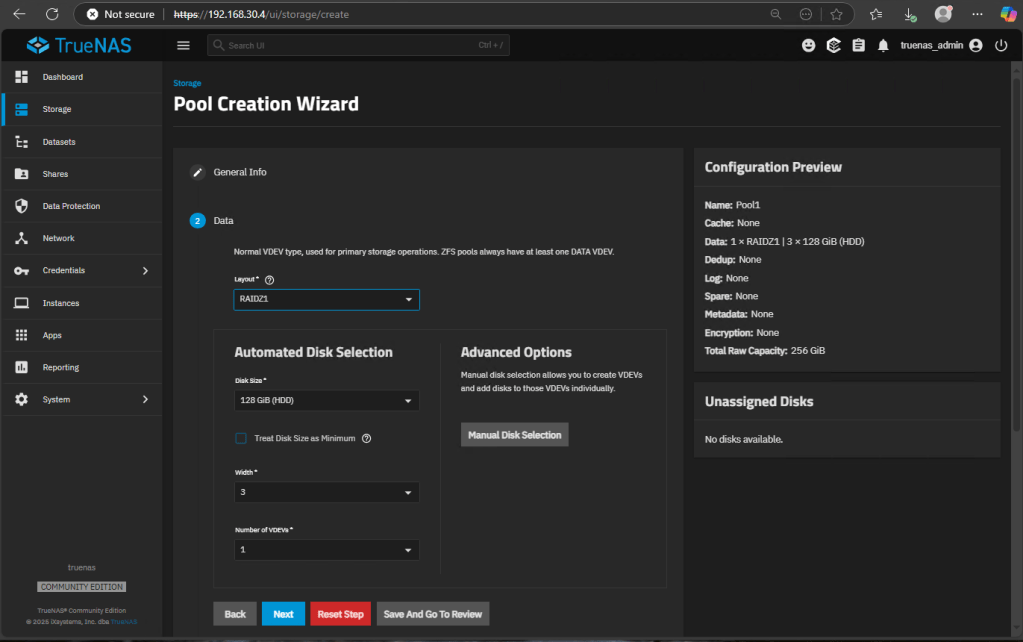Viewport: 1023px width, 642px height.
Task: Click the red Reset Step button
Action: point(340,614)
